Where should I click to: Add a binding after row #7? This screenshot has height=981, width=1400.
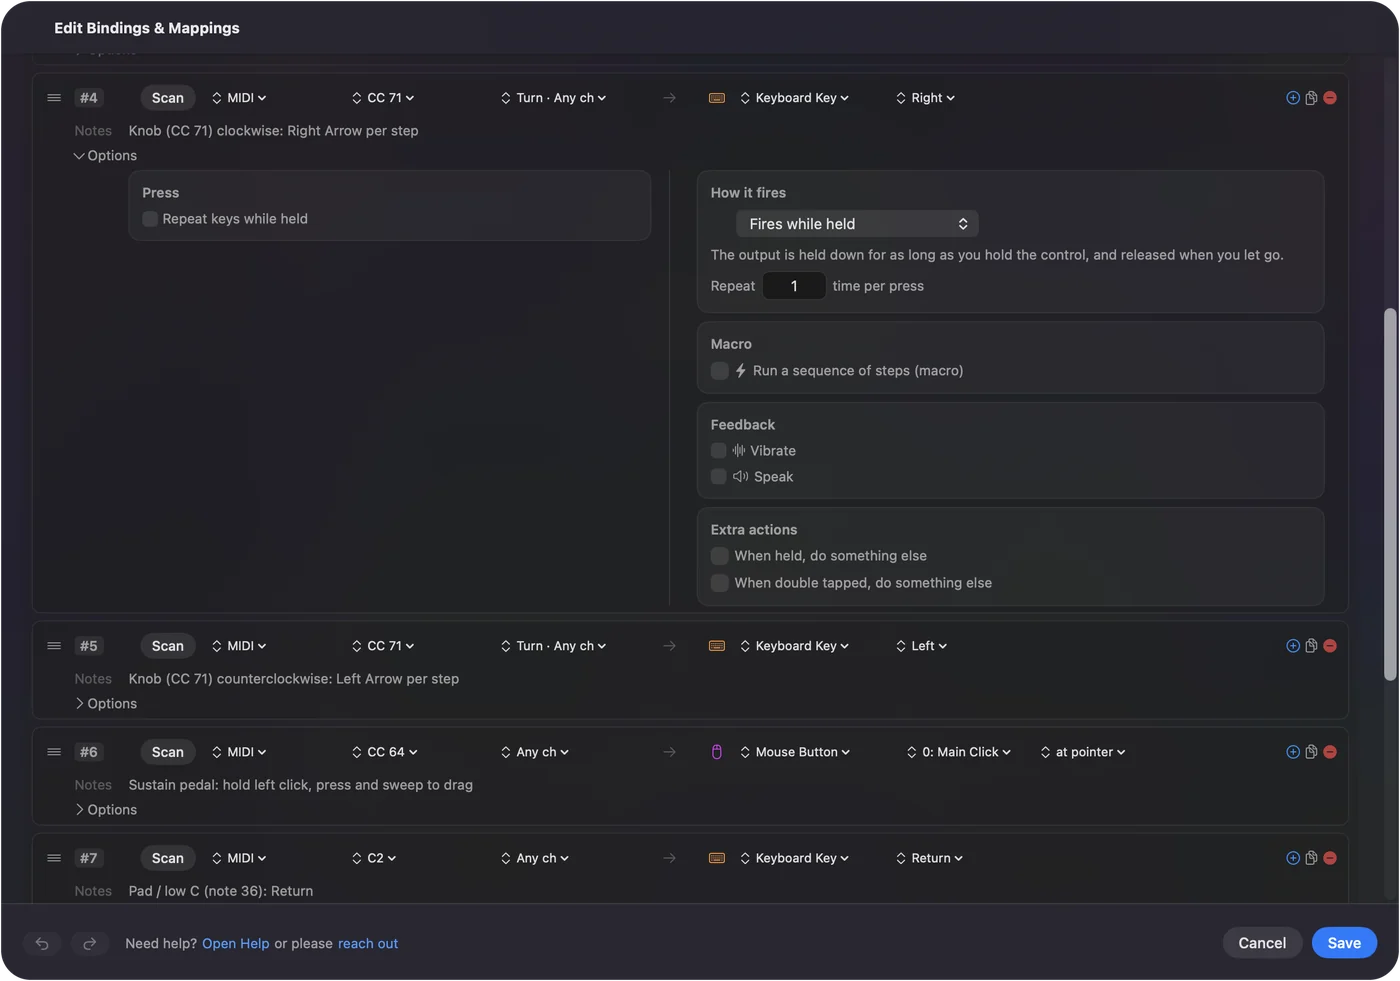click(1293, 858)
